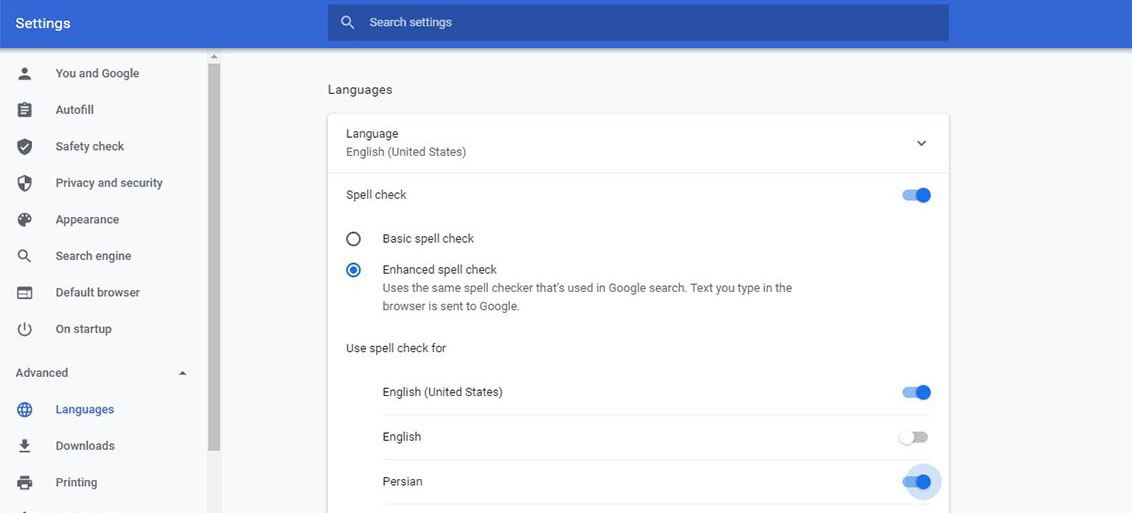This screenshot has height=513, width=1132.
Task: Open the Printing settings page
Action: tap(76, 482)
